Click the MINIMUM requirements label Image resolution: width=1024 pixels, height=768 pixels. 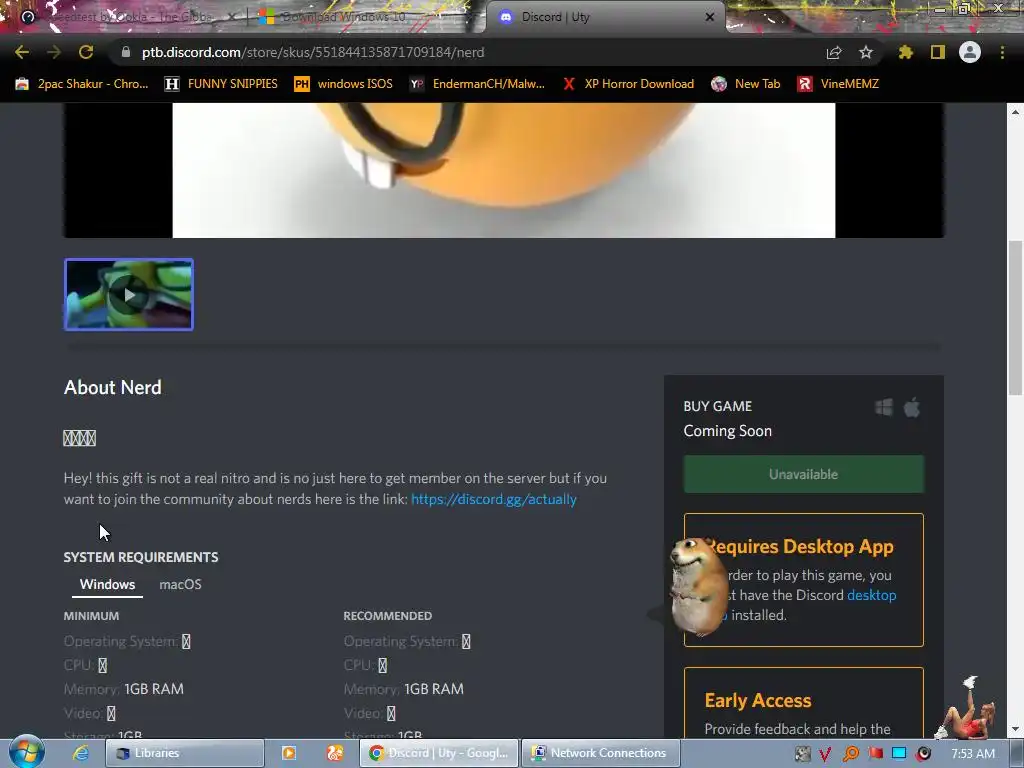coord(91,616)
